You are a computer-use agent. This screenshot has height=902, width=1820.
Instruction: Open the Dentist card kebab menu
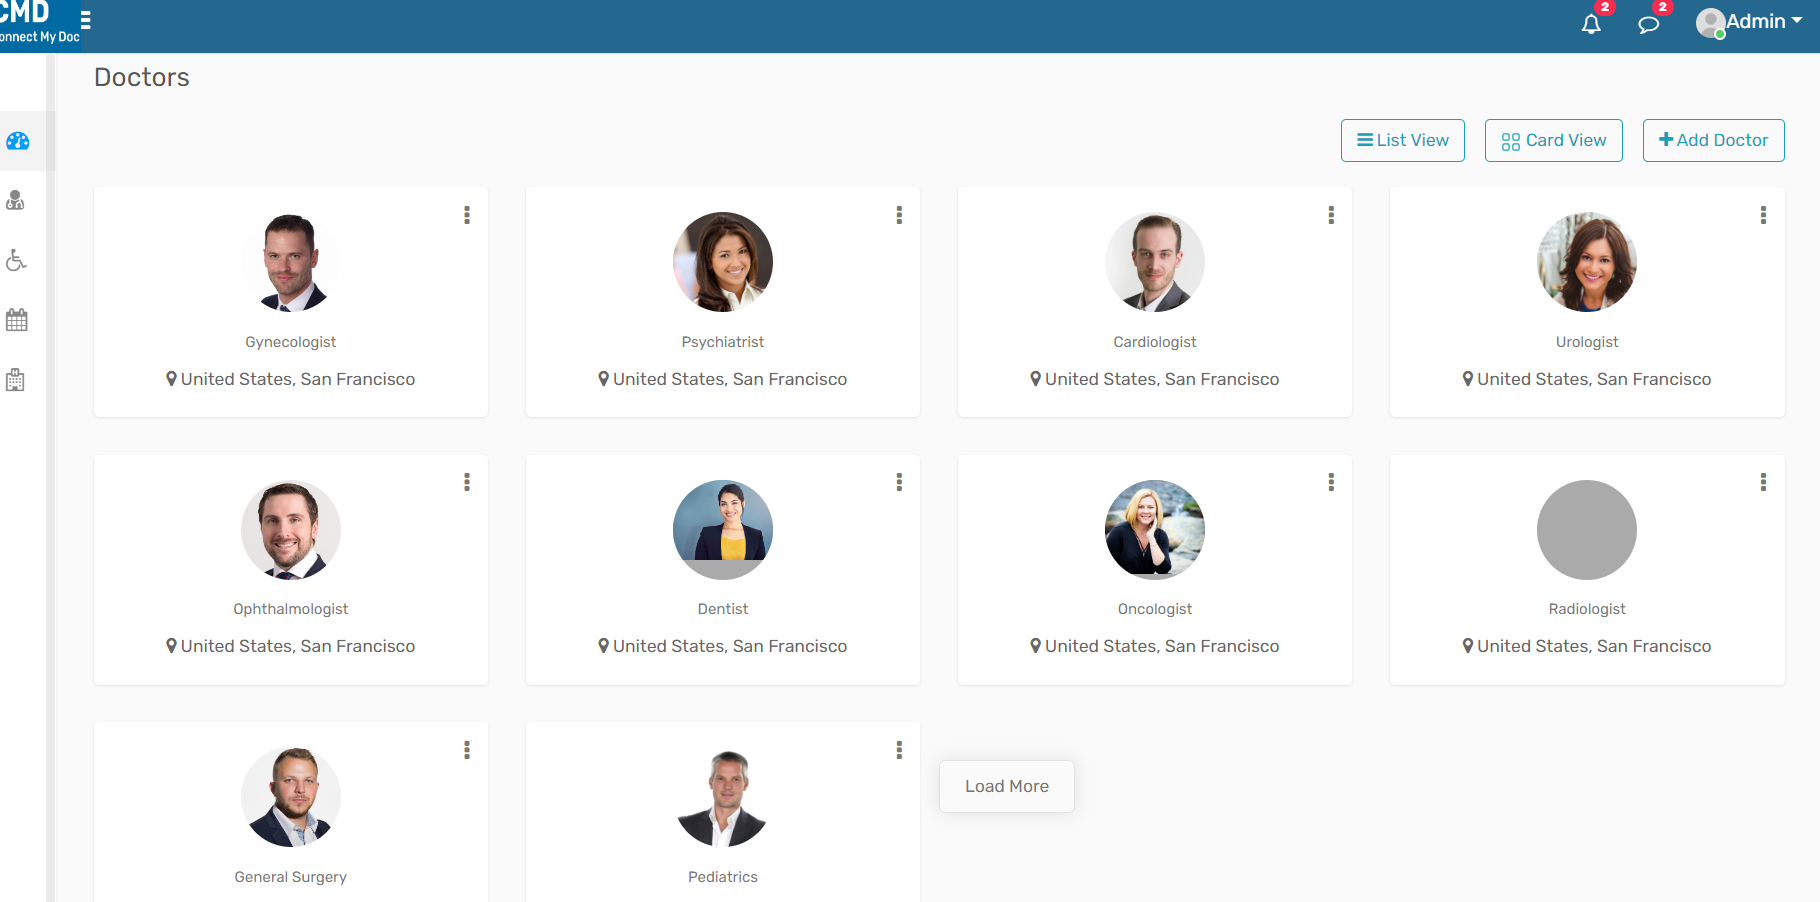[x=899, y=482]
